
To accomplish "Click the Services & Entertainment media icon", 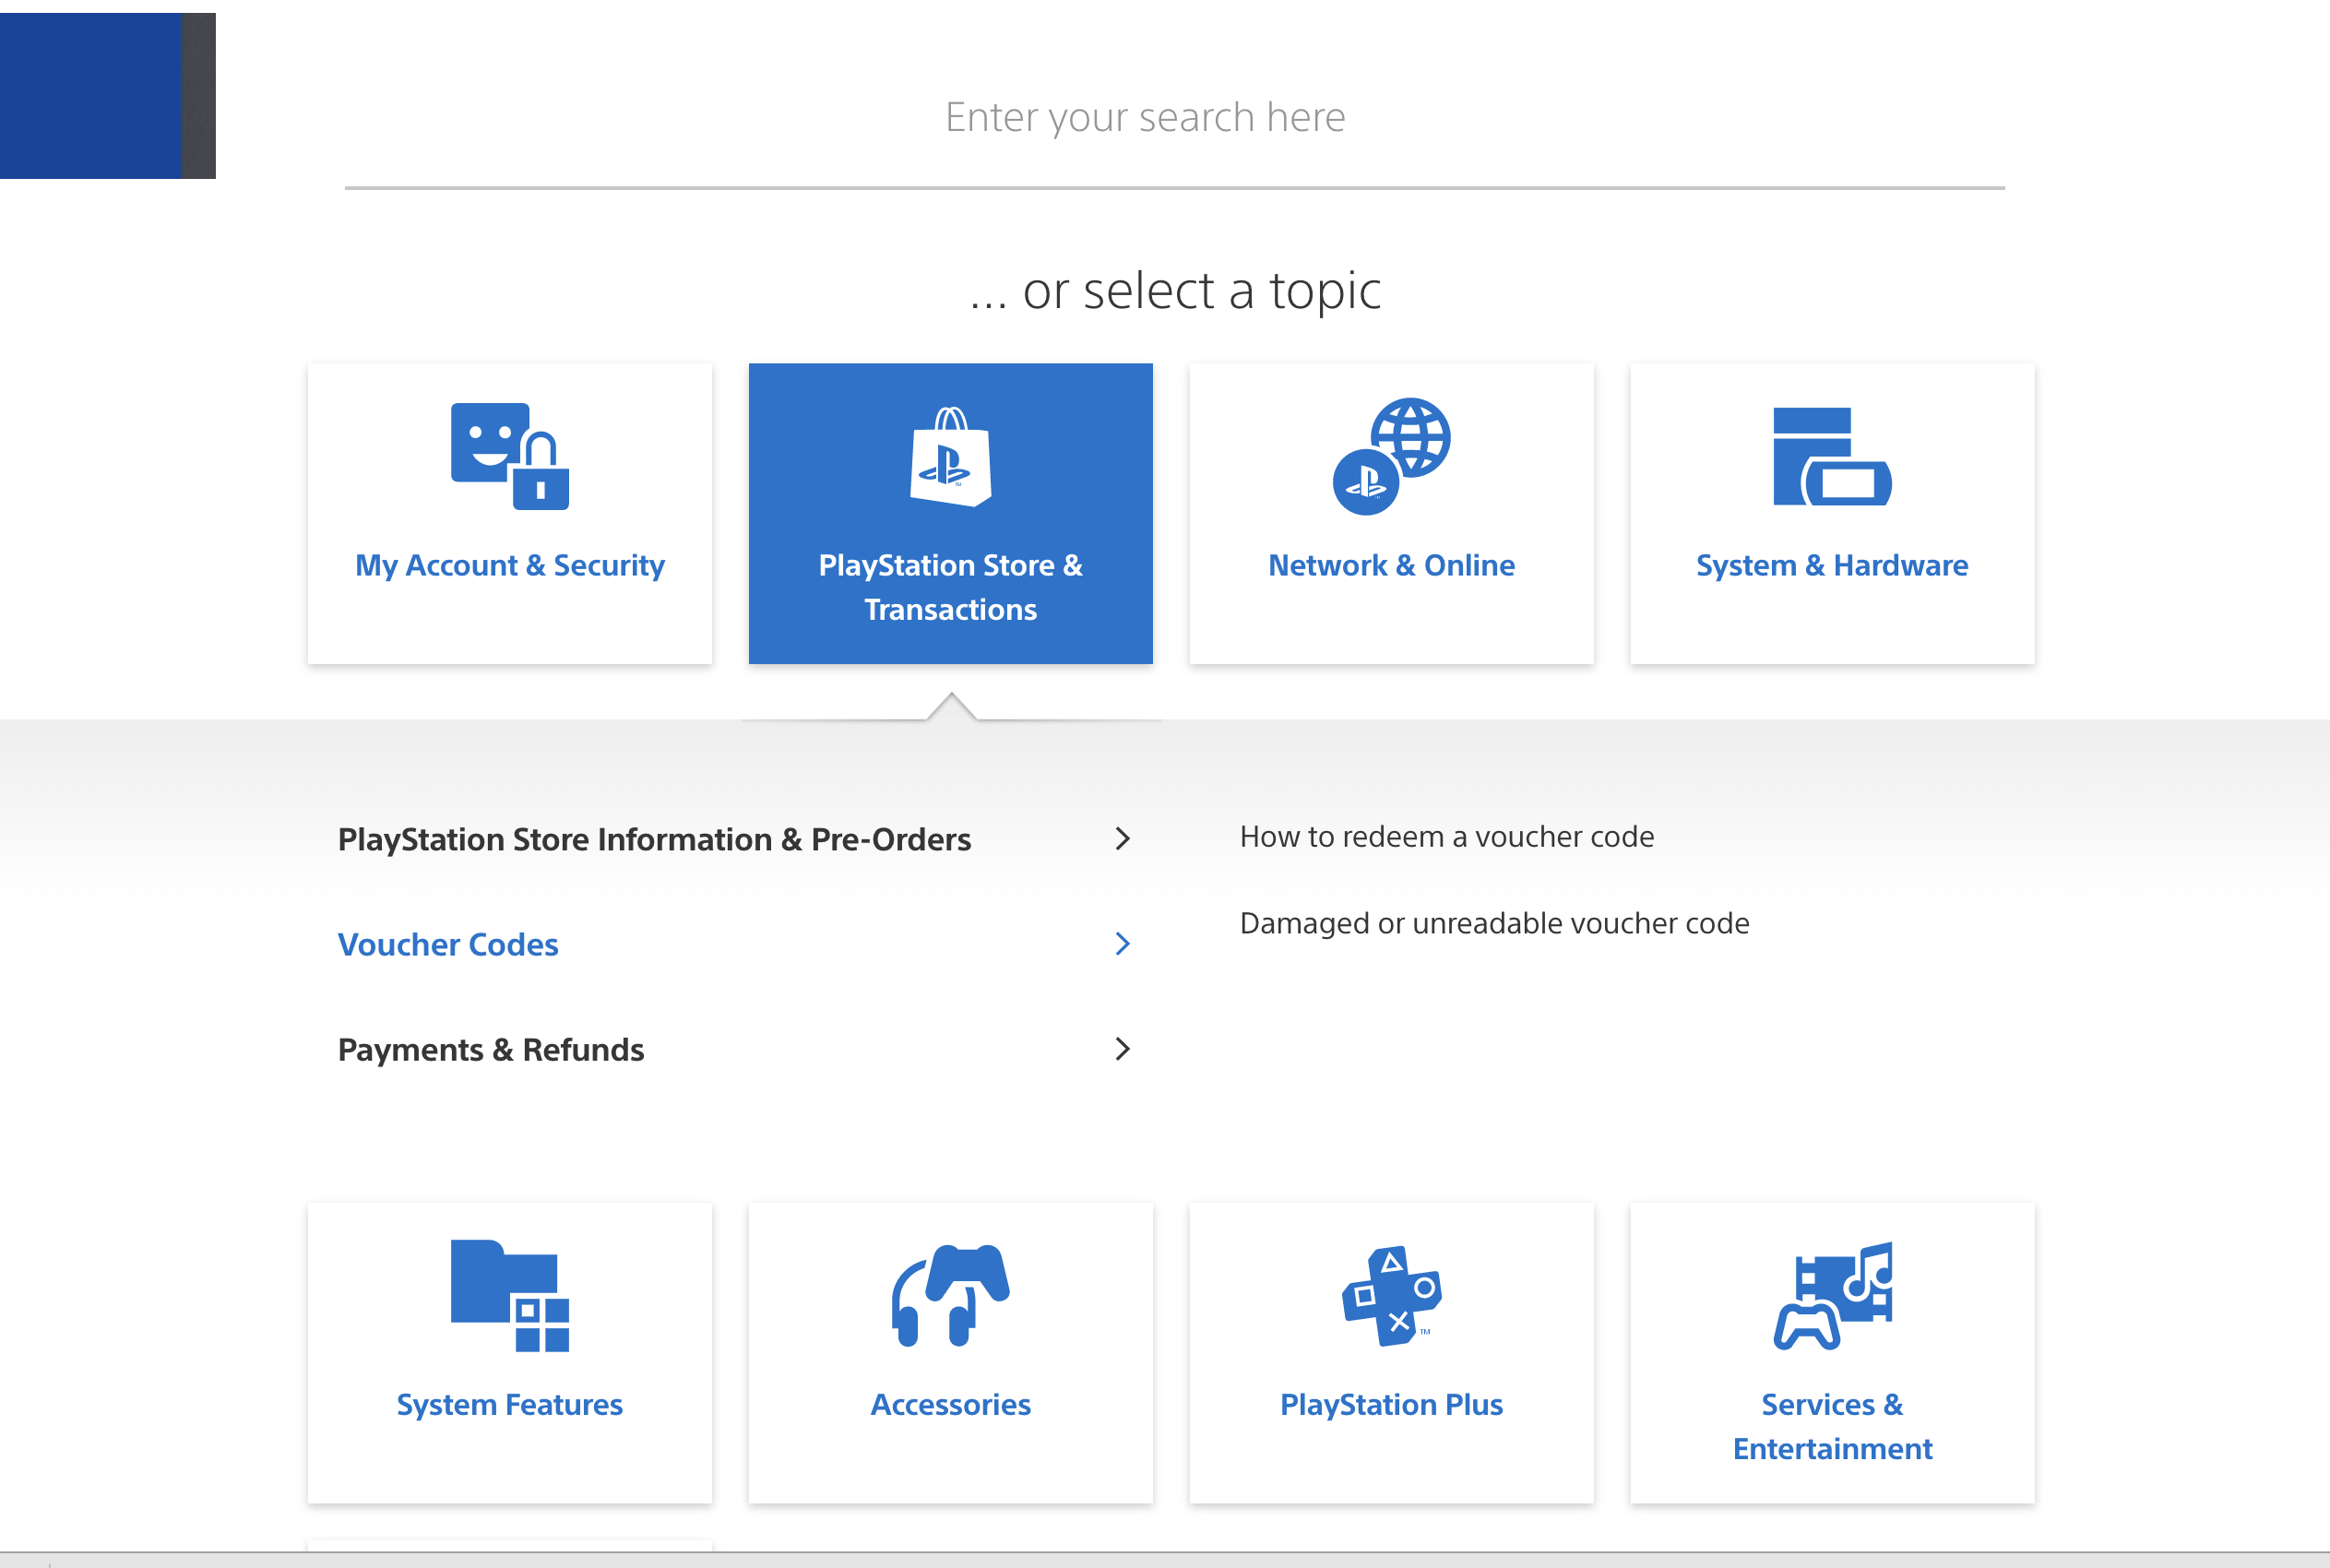I will (1832, 1296).
